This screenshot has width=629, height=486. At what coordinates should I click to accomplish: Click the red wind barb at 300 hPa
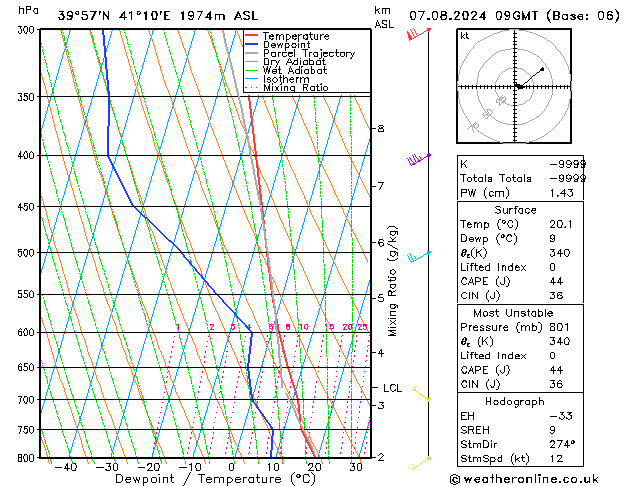coord(419,34)
